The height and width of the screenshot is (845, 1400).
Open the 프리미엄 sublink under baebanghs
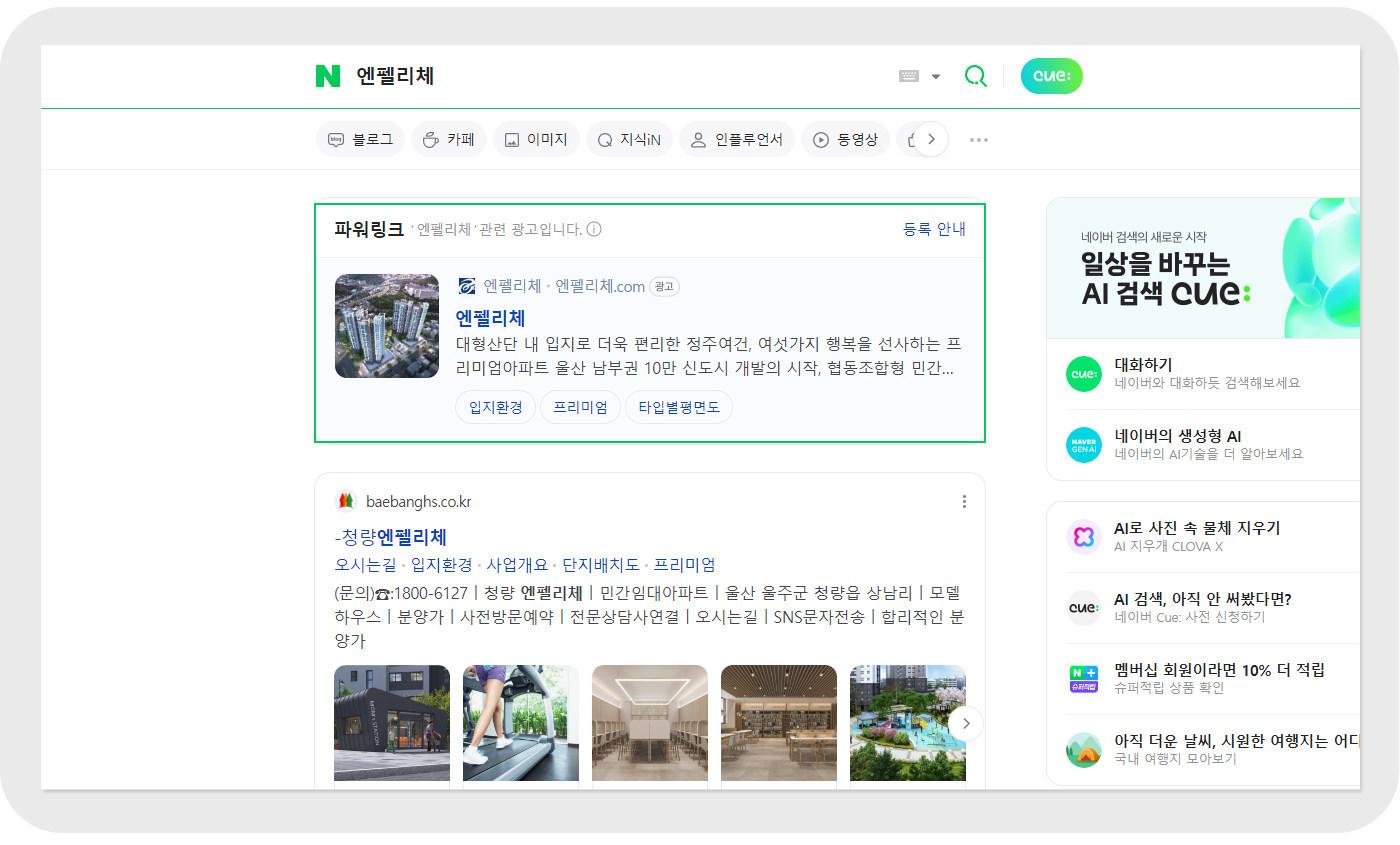coord(685,565)
